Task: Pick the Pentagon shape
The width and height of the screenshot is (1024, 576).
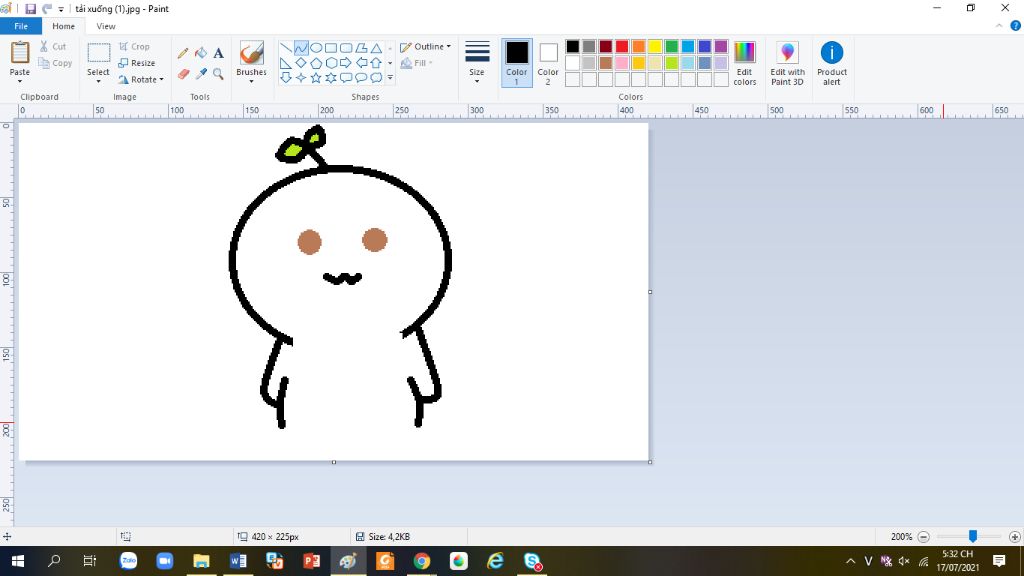Action: [x=316, y=63]
